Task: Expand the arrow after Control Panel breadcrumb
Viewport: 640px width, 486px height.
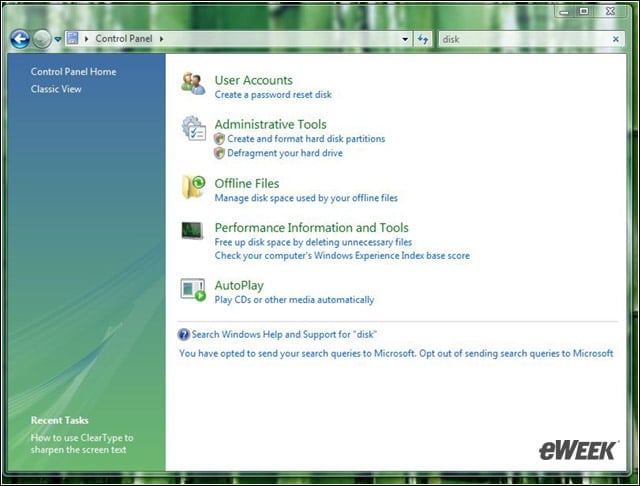Action: [x=162, y=39]
